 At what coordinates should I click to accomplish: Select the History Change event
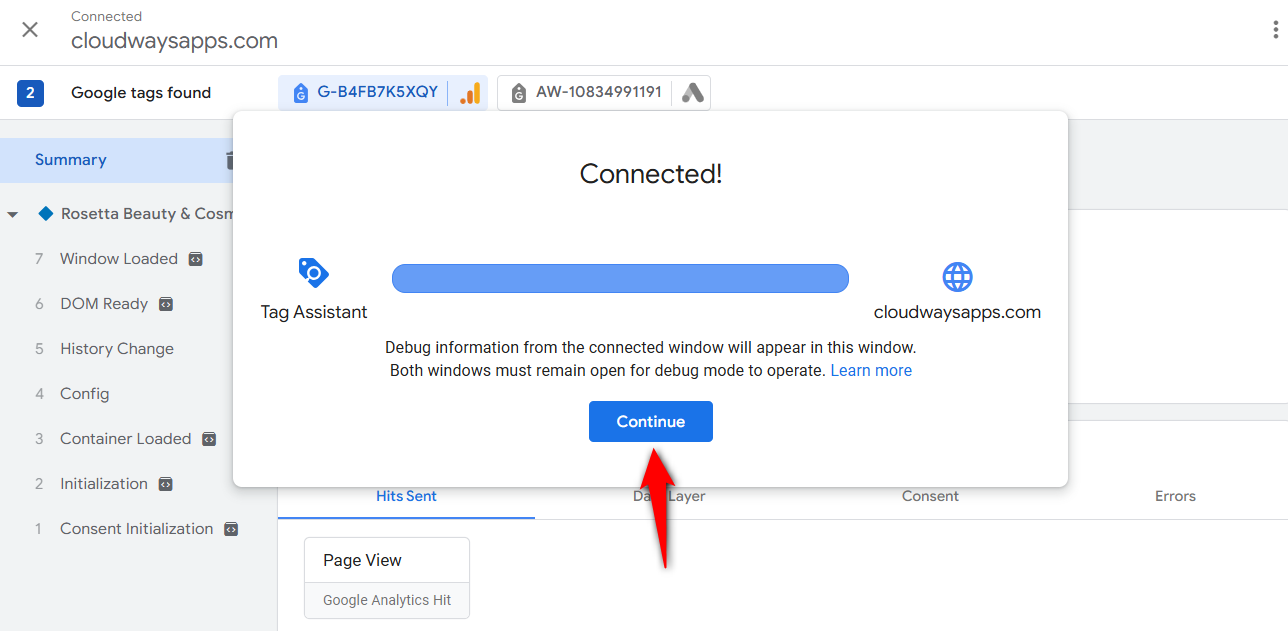coord(117,349)
